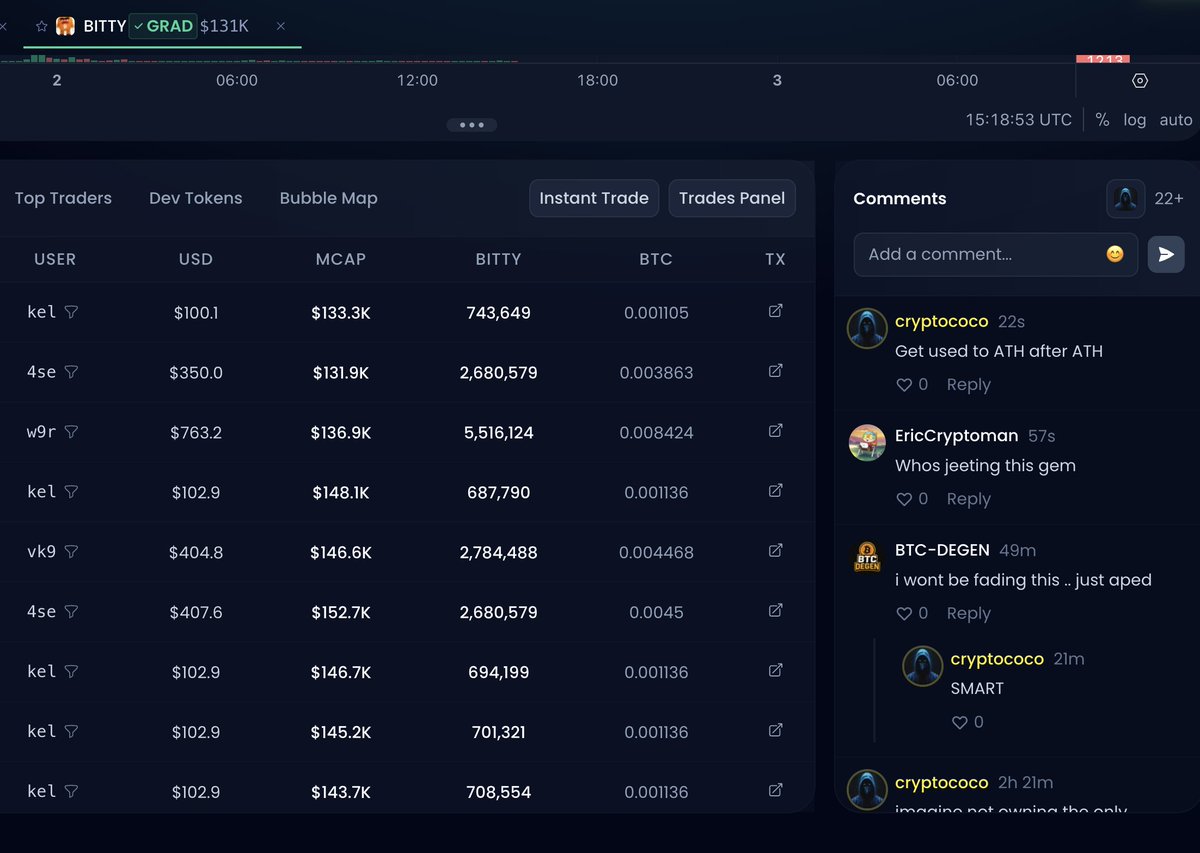
Task: Click the viewers avatar beside 22+ count
Action: (x=1125, y=198)
